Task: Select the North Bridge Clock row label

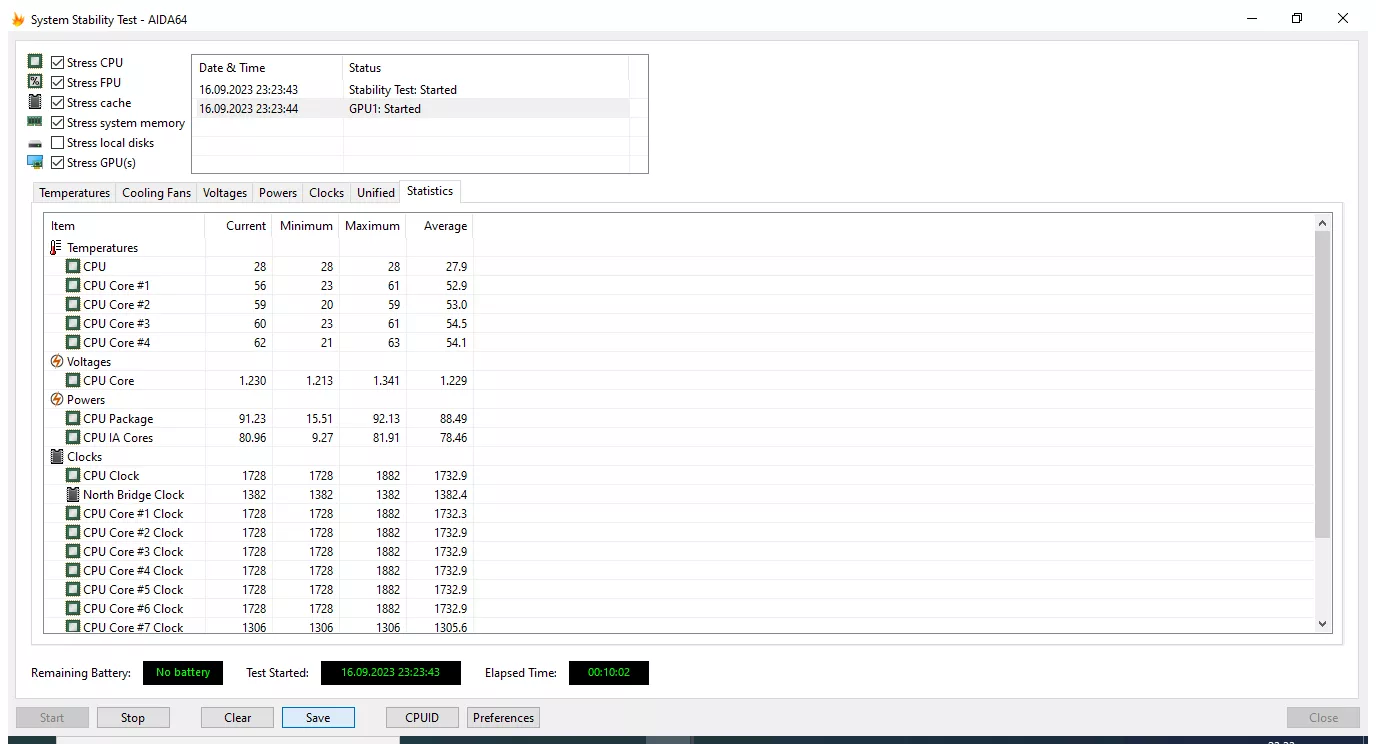Action: pos(134,495)
